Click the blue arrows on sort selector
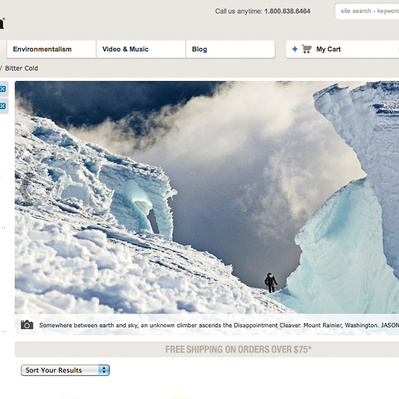 coord(104,370)
